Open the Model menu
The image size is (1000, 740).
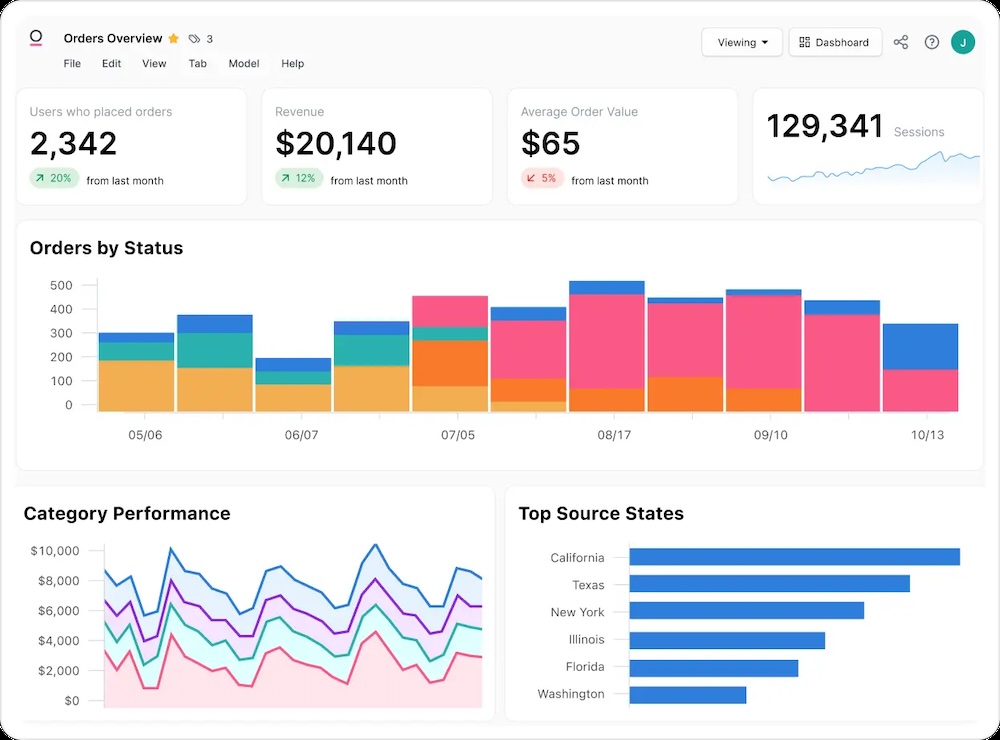coord(244,64)
